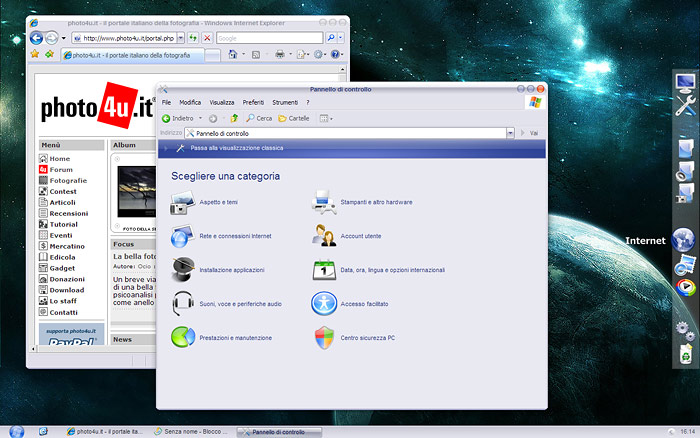
Task: Click Fotografie in photo4u menu
Action: click(x=68, y=180)
